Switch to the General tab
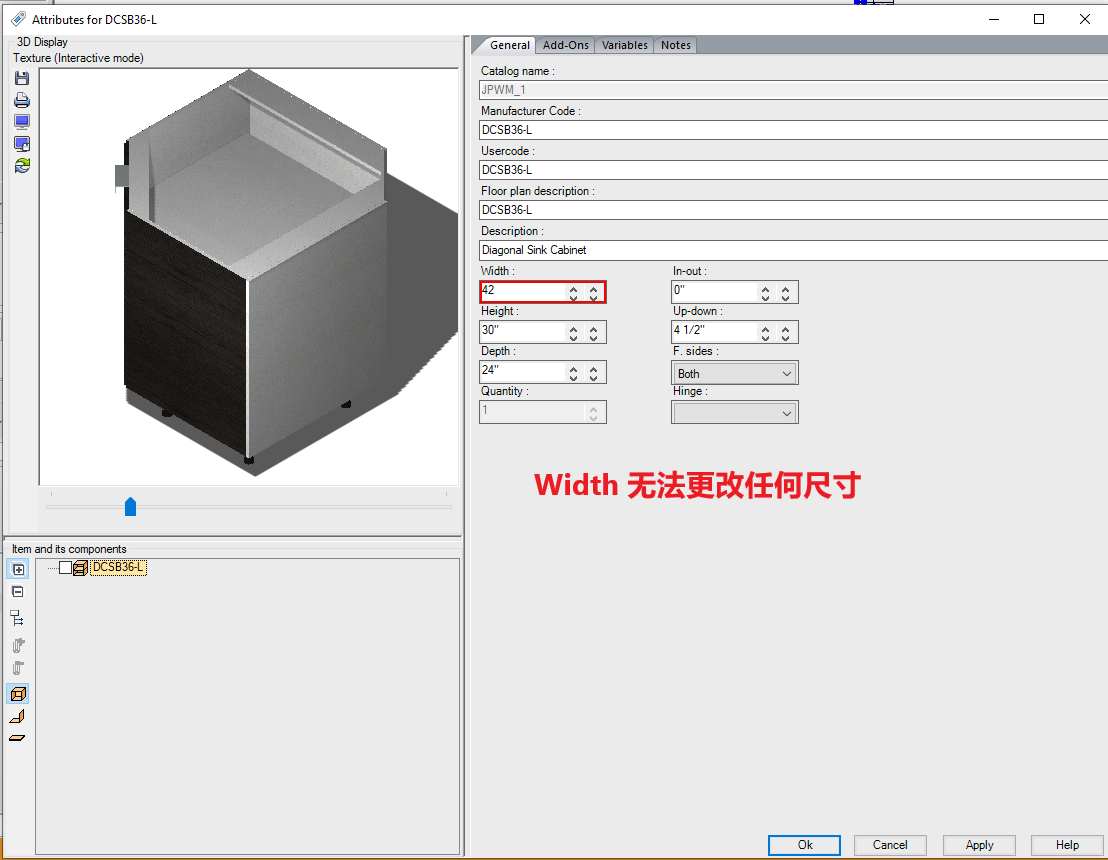This screenshot has height=860, width=1108. [x=509, y=45]
